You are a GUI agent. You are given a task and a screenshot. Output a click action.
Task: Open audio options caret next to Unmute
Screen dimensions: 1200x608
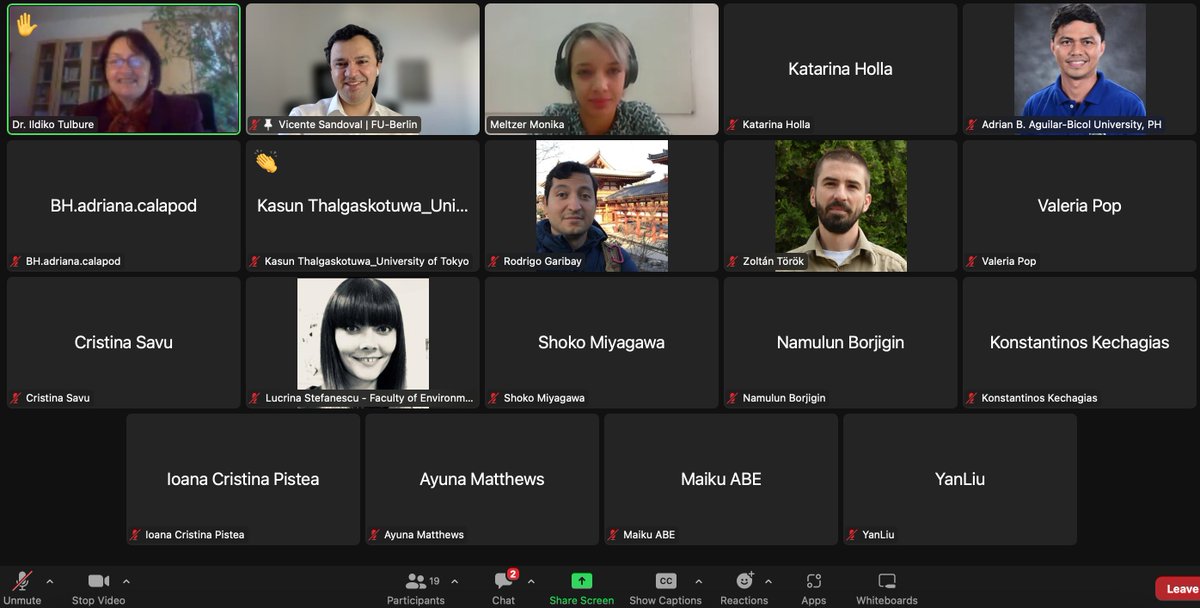point(49,581)
